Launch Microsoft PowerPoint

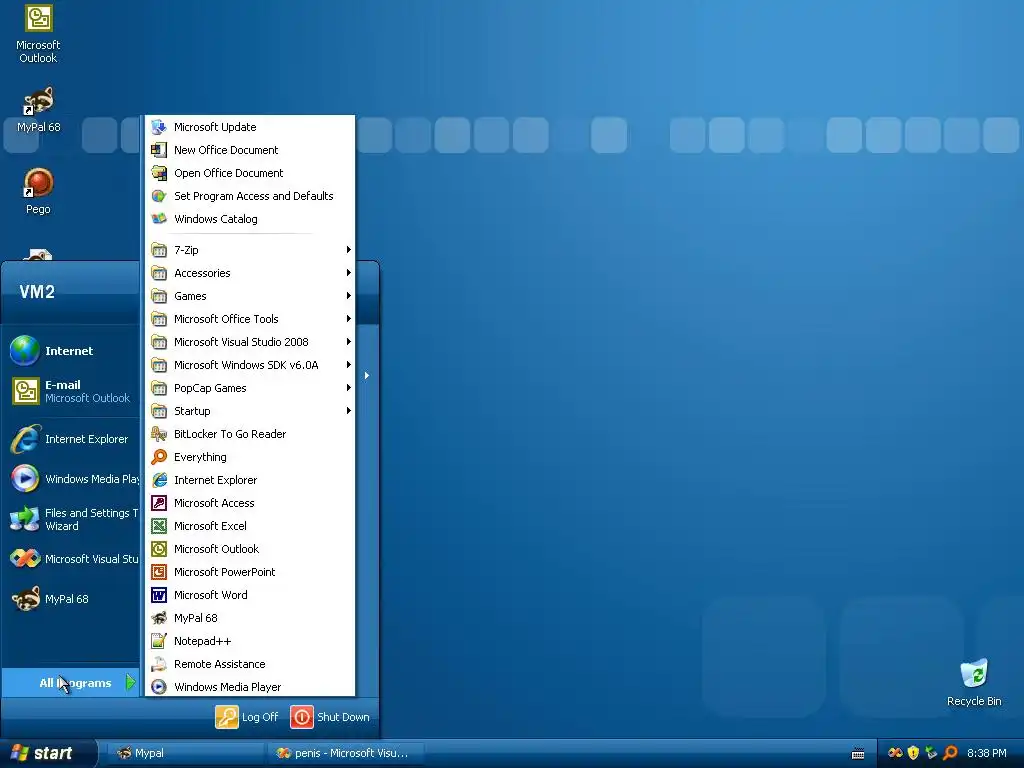click(x=249, y=572)
